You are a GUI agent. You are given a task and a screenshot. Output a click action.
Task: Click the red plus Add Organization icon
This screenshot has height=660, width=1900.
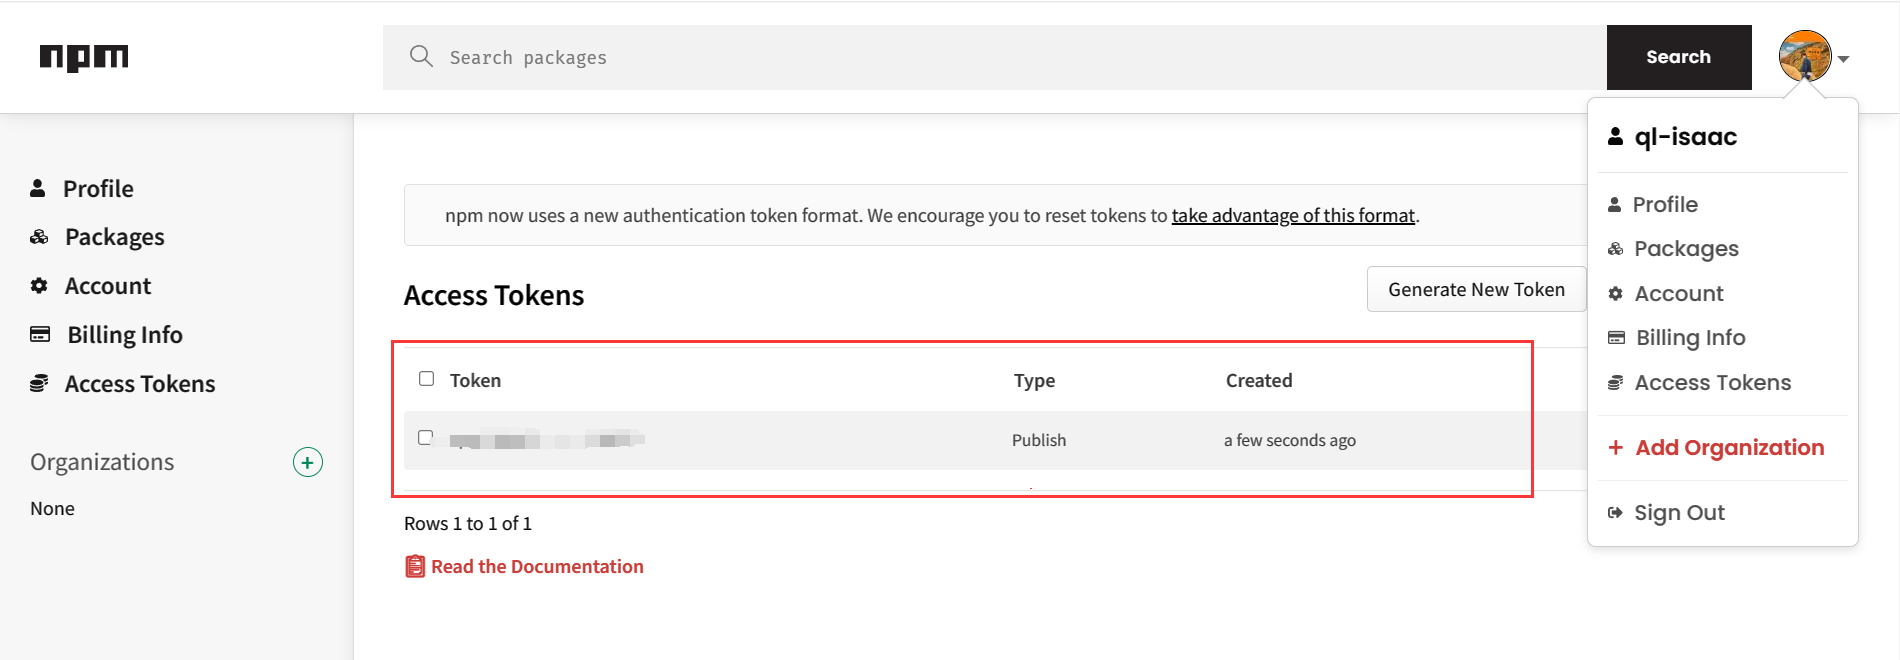[x=1615, y=447]
